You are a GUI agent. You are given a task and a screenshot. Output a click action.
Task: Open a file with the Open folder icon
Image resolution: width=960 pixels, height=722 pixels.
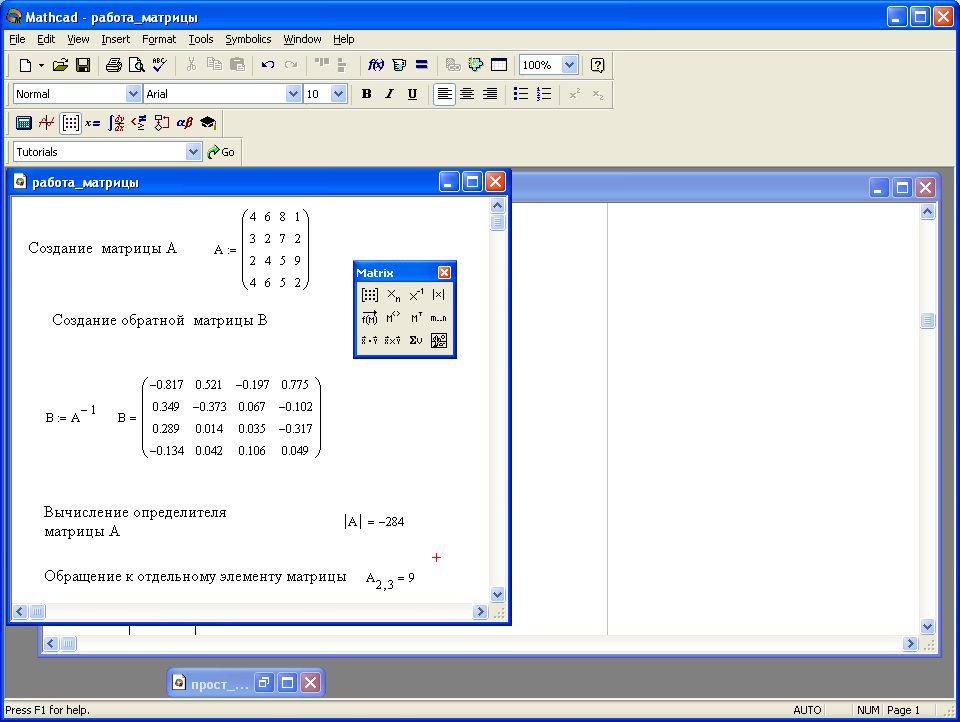(x=60, y=65)
